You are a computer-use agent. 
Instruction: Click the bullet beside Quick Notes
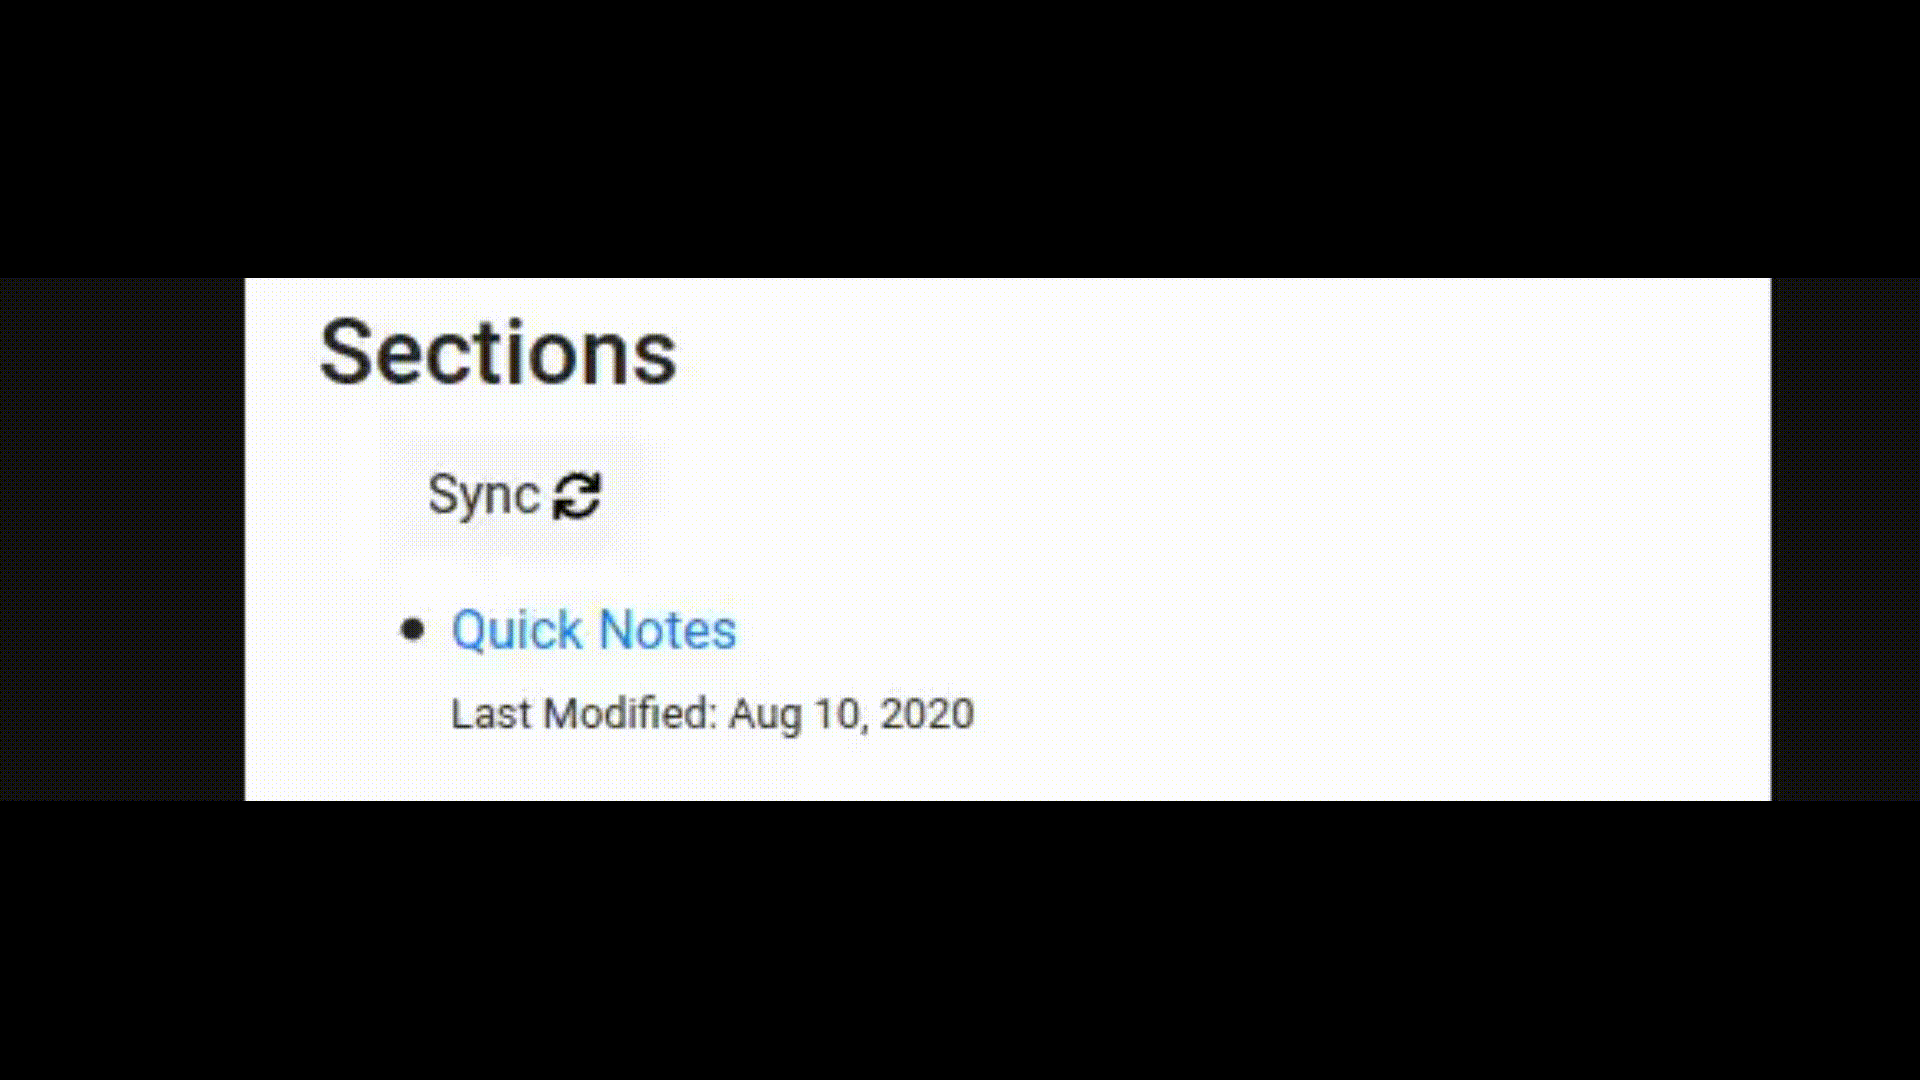[x=412, y=629]
